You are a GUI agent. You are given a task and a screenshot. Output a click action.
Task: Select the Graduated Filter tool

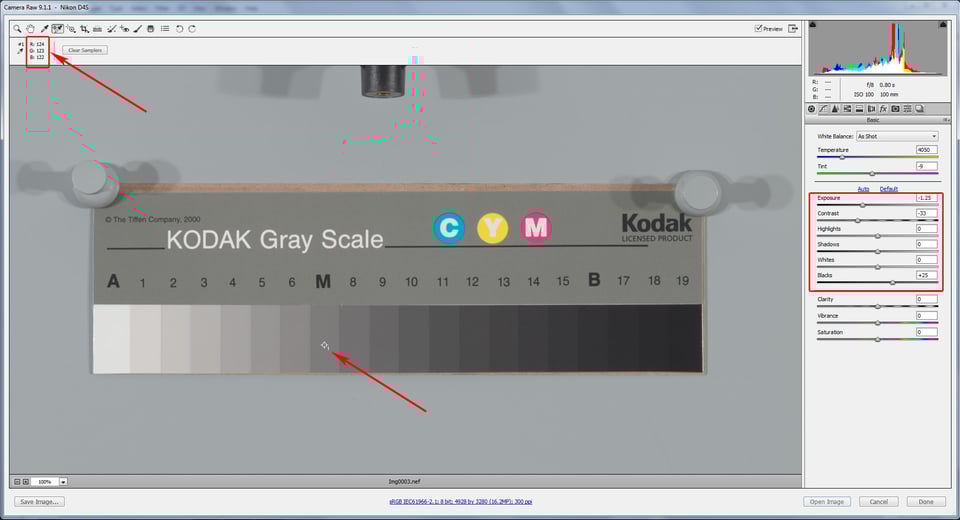coord(151,29)
